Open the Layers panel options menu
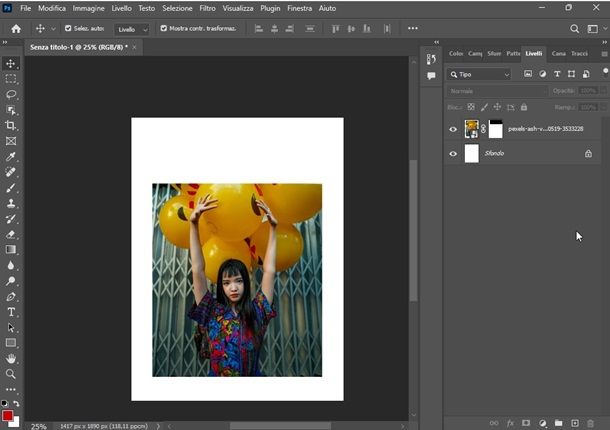This screenshot has width=610, height=430. click(604, 54)
